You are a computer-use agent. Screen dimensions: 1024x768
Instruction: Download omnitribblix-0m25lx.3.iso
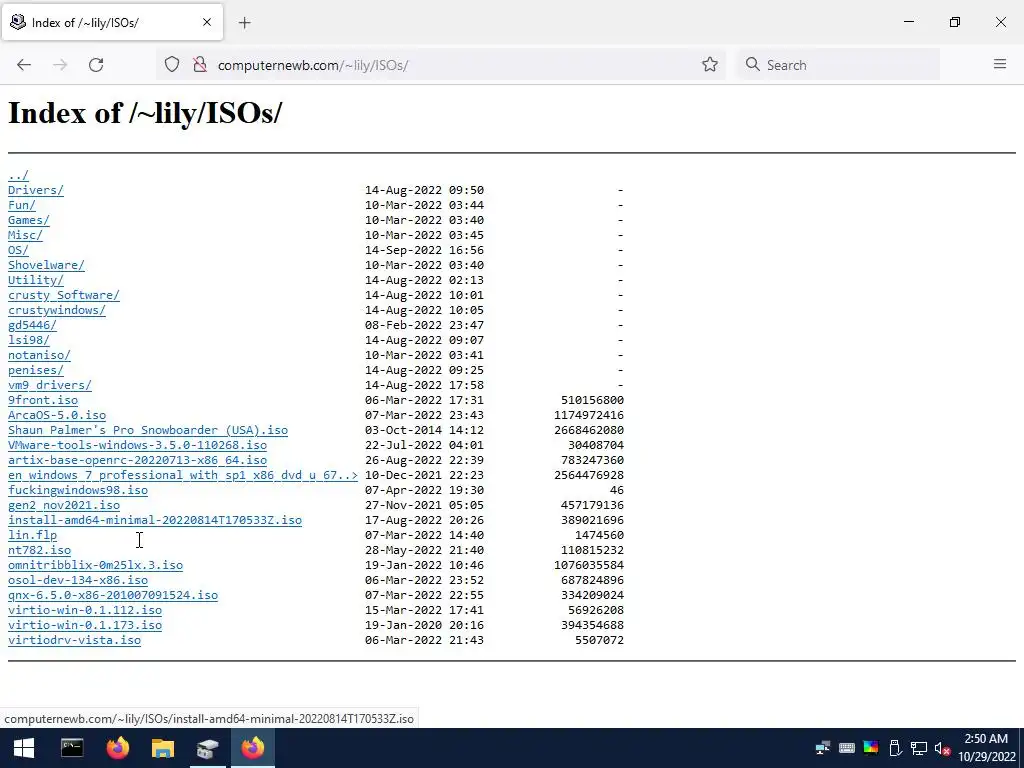(x=95, y=566)
